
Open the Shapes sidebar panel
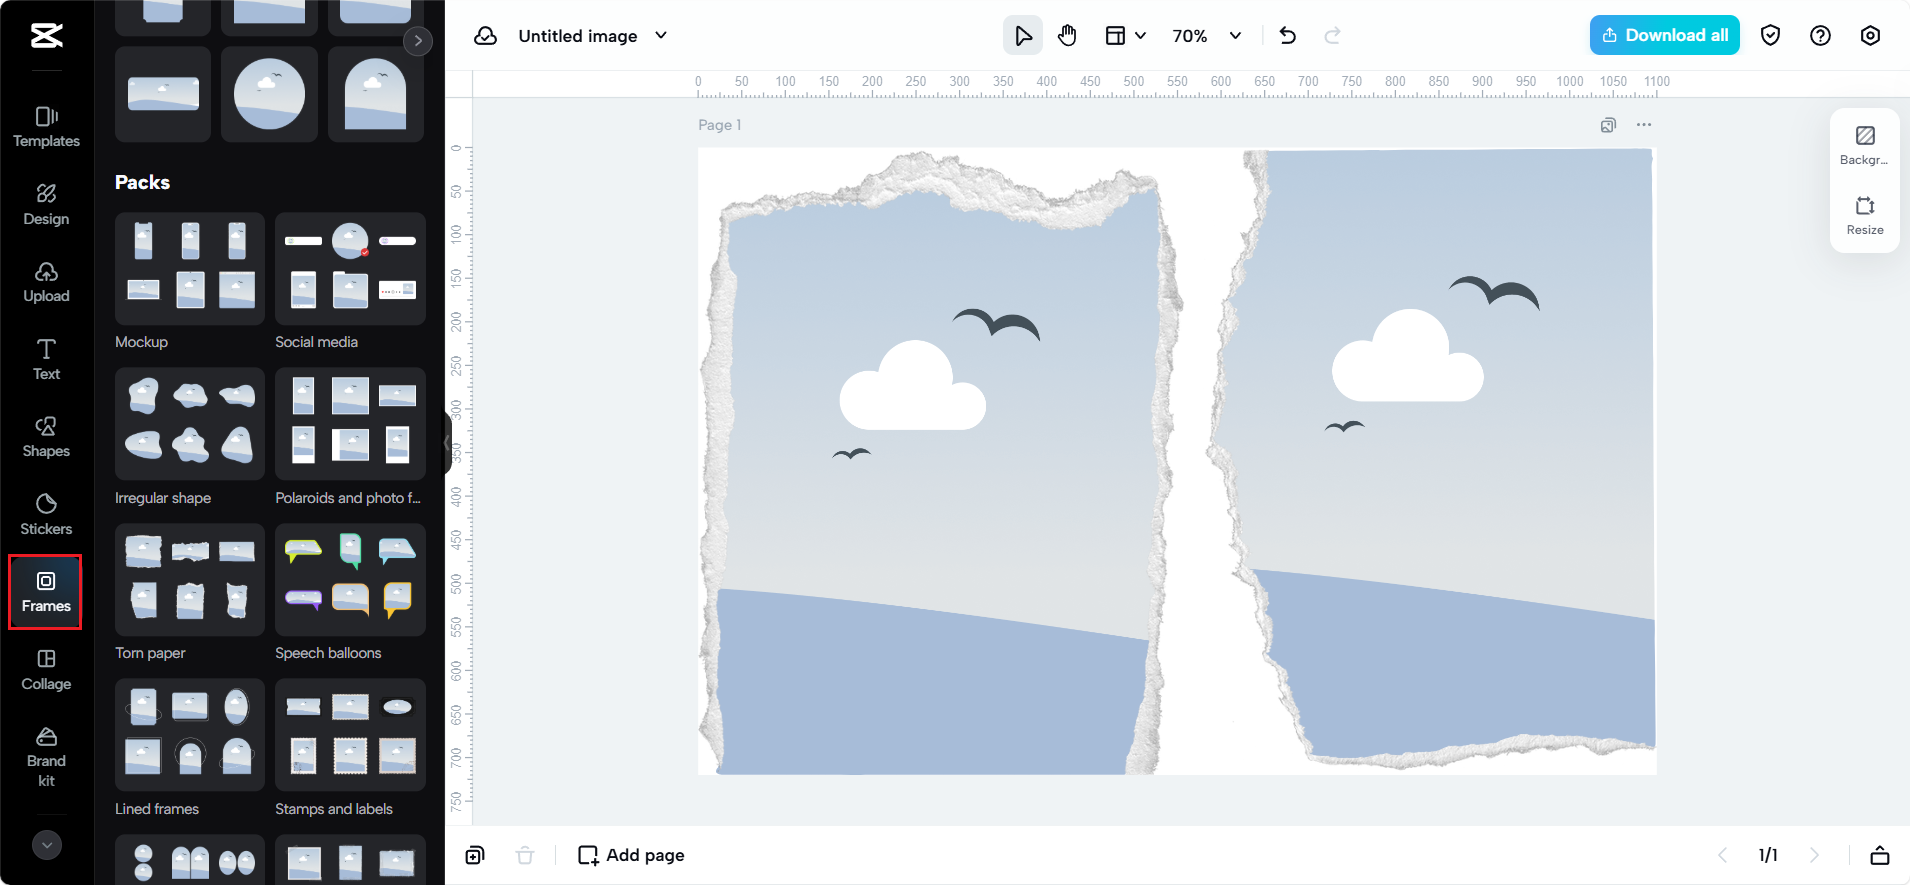[x=46, y=437]
